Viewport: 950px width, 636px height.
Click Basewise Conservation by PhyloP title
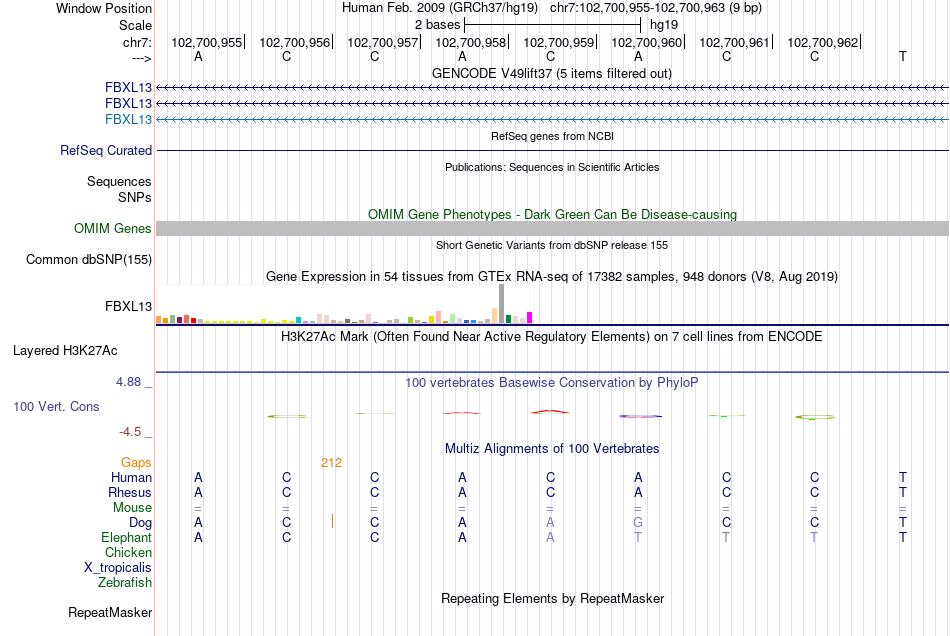point(552,382)
